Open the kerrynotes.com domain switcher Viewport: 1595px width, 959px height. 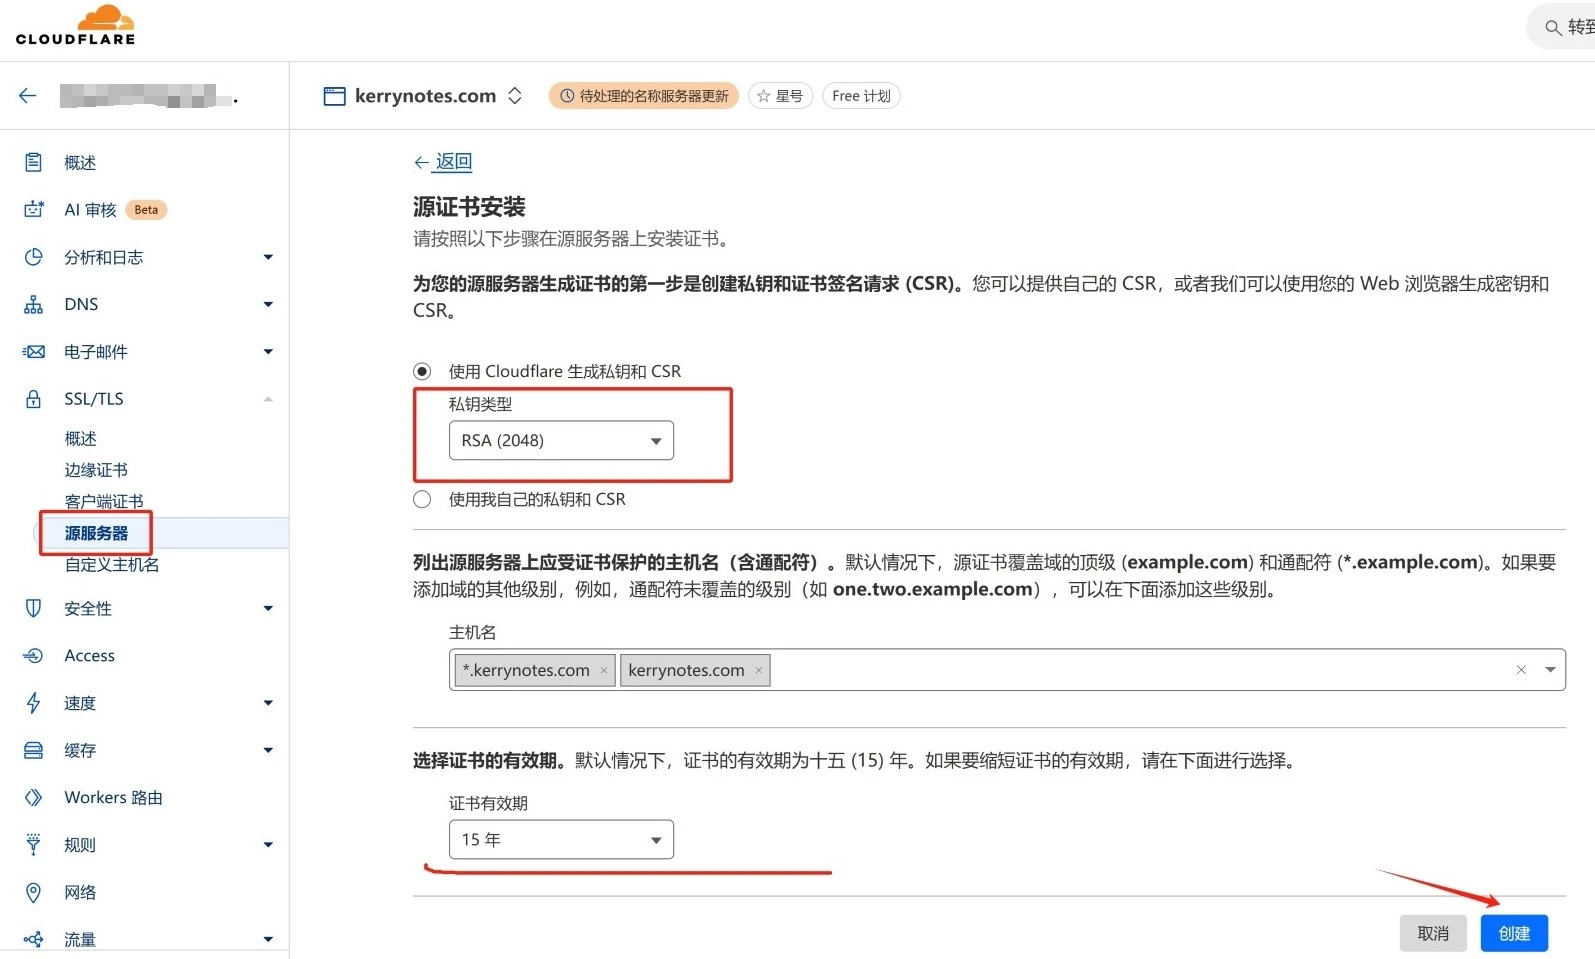coord(515,96)
